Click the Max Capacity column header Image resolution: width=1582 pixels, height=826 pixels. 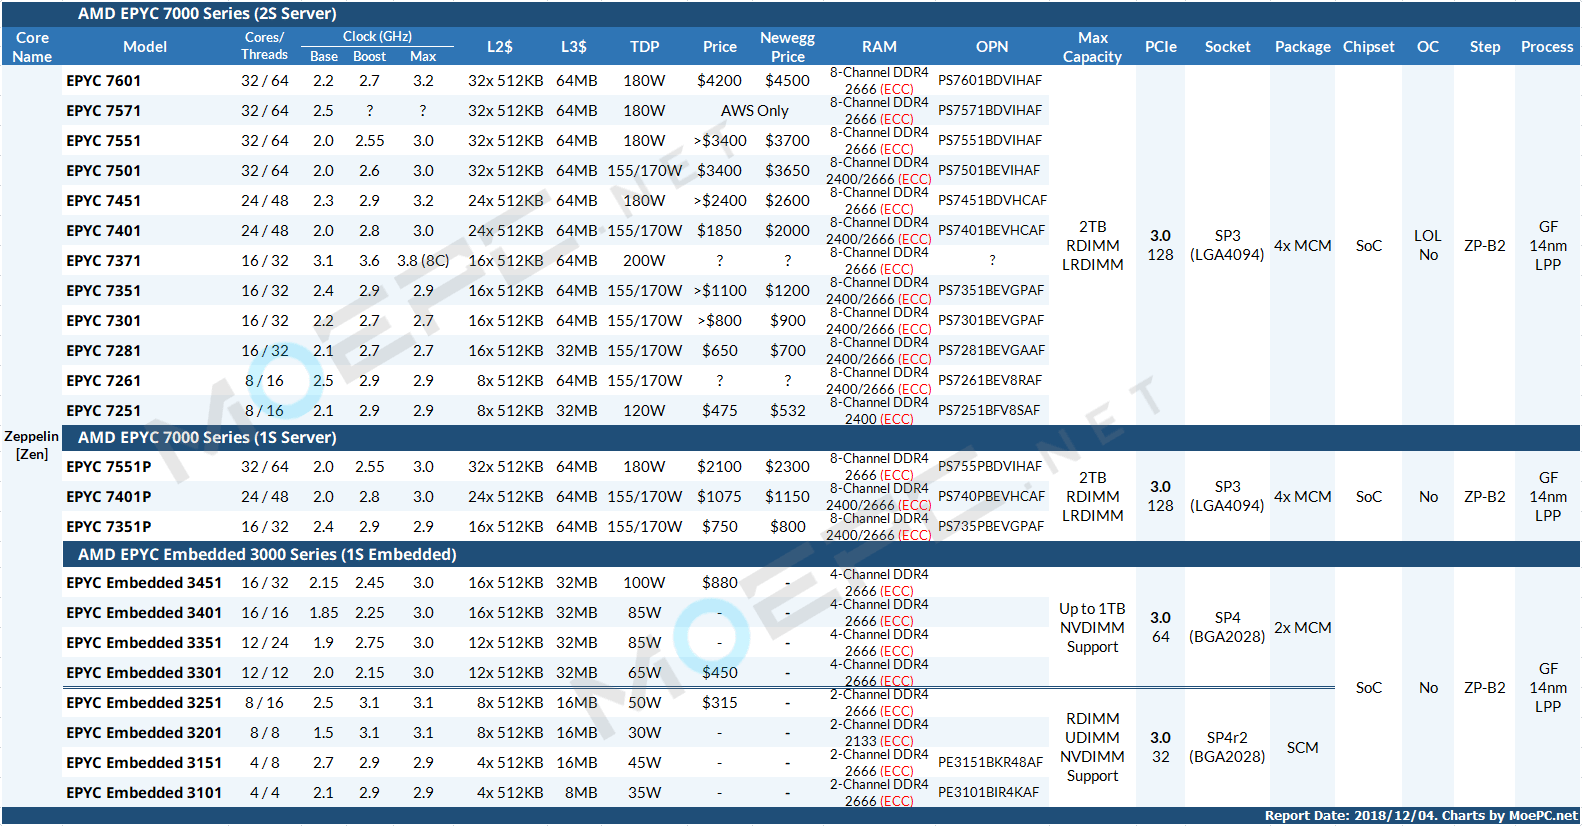click(1093, 47)
